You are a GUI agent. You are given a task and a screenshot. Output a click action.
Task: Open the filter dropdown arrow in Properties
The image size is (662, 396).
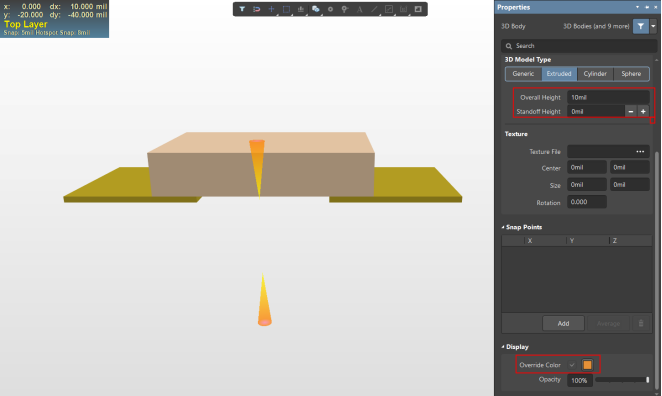click(x=653, y=26)
